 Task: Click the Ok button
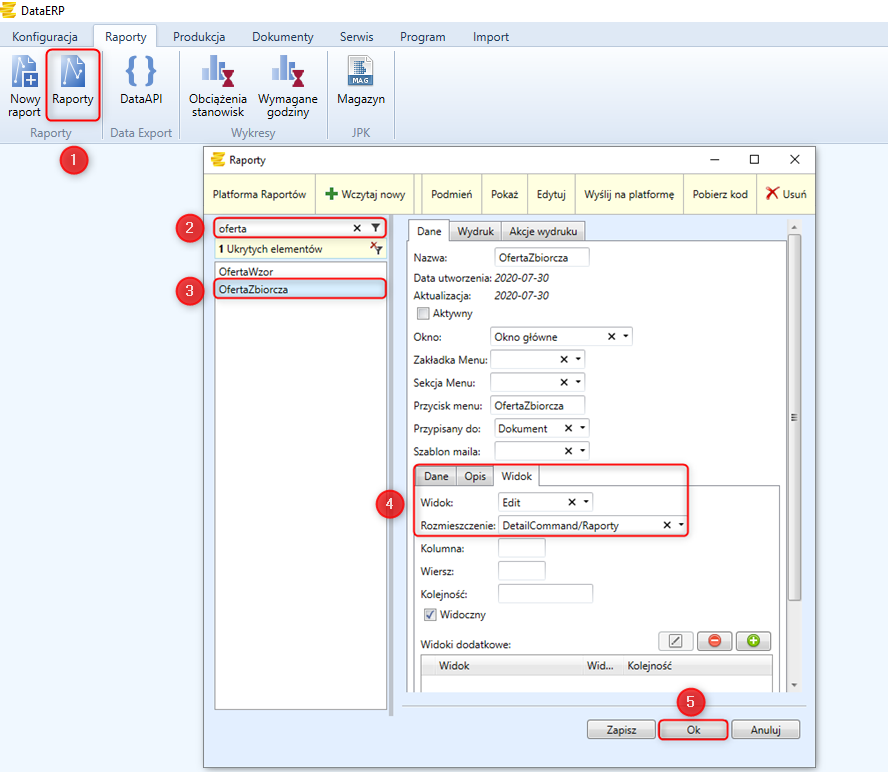[692, 730]
